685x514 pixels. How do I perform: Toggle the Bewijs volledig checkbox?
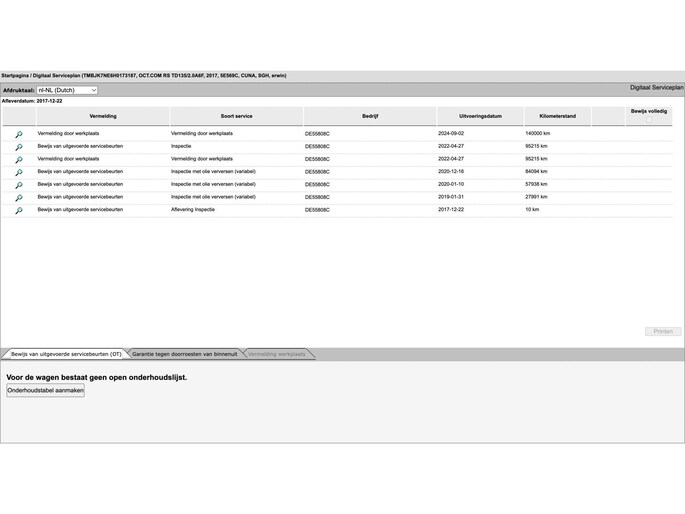(648, 120)
